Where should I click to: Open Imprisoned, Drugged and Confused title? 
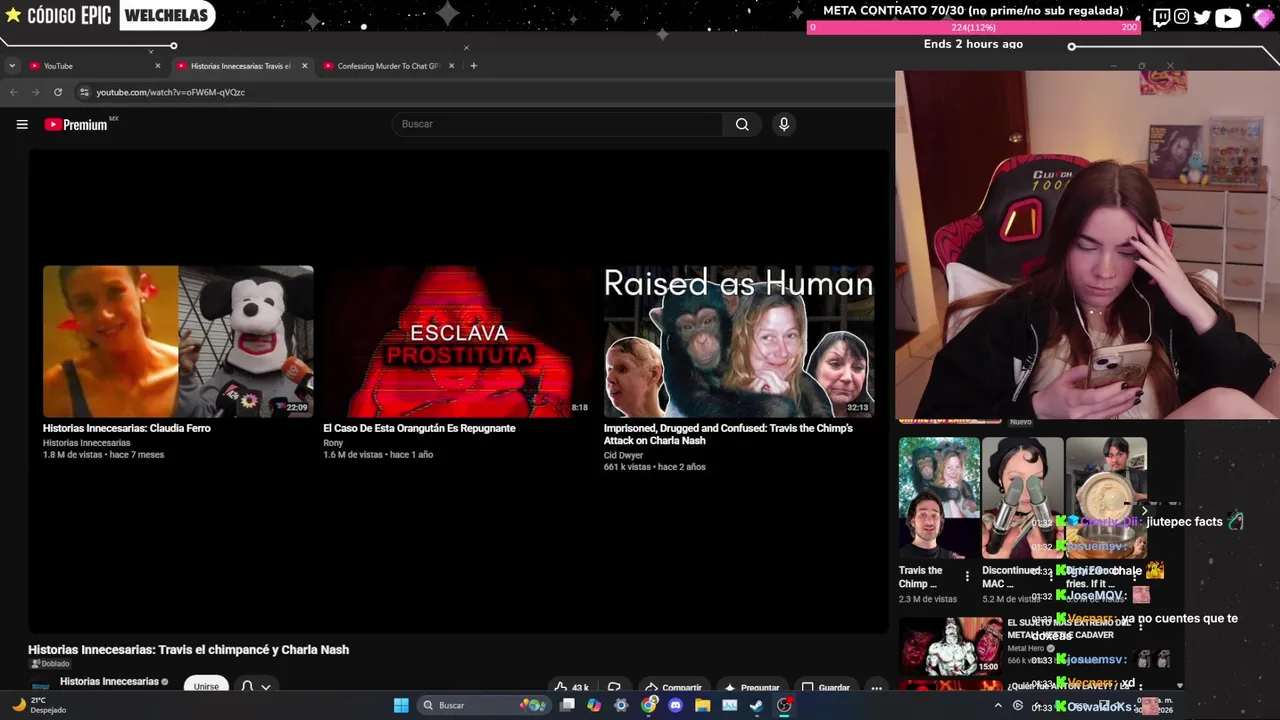pyautogui.click(x=728, y=434)
